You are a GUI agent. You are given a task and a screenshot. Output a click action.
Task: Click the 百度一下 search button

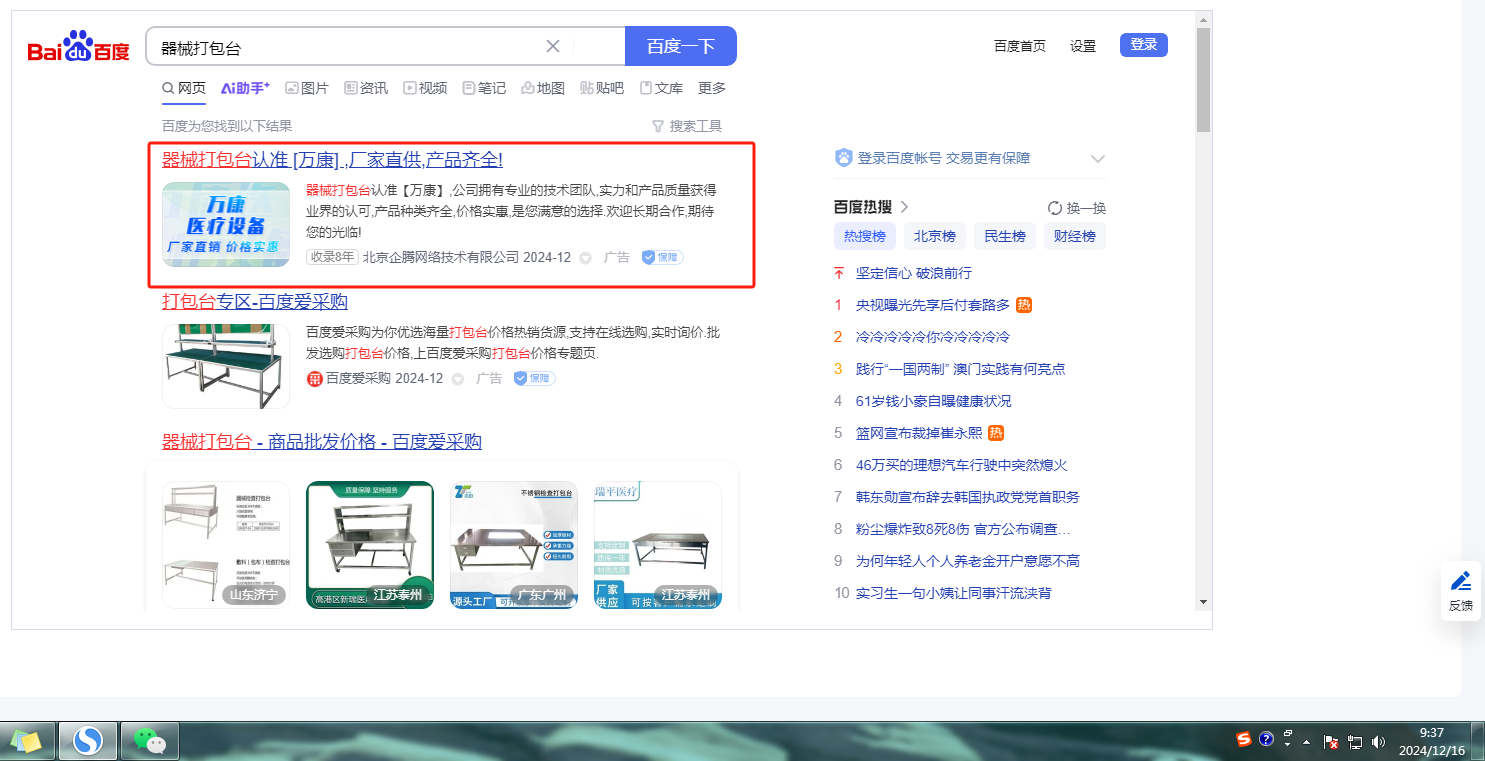coord(681,46)
